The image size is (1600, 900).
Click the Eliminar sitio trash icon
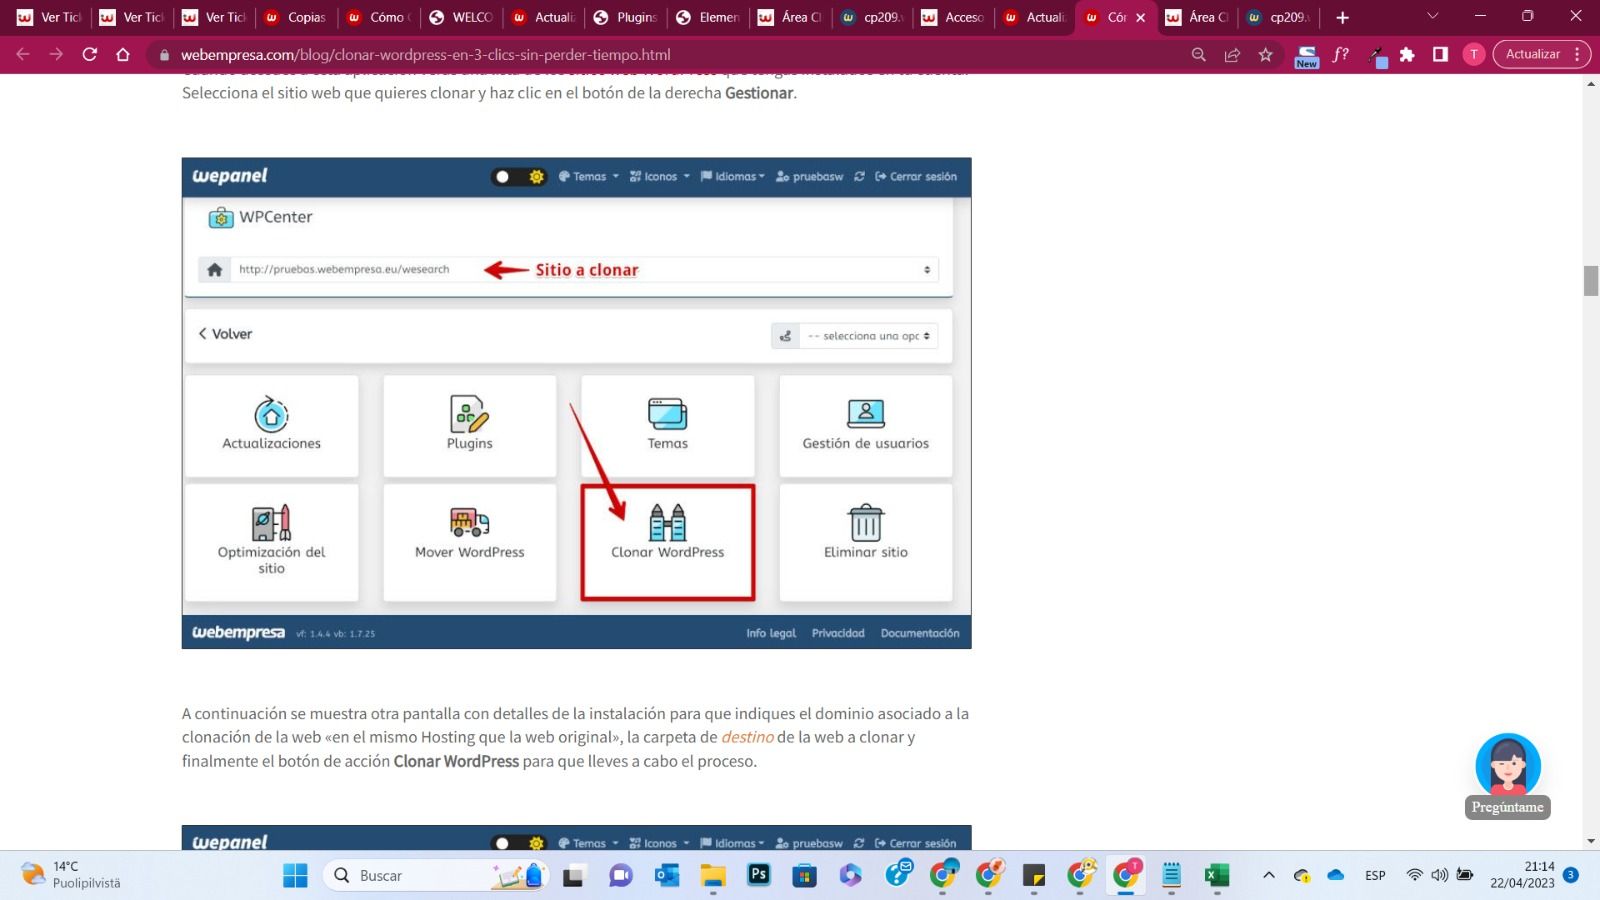[x=865, y=522]
